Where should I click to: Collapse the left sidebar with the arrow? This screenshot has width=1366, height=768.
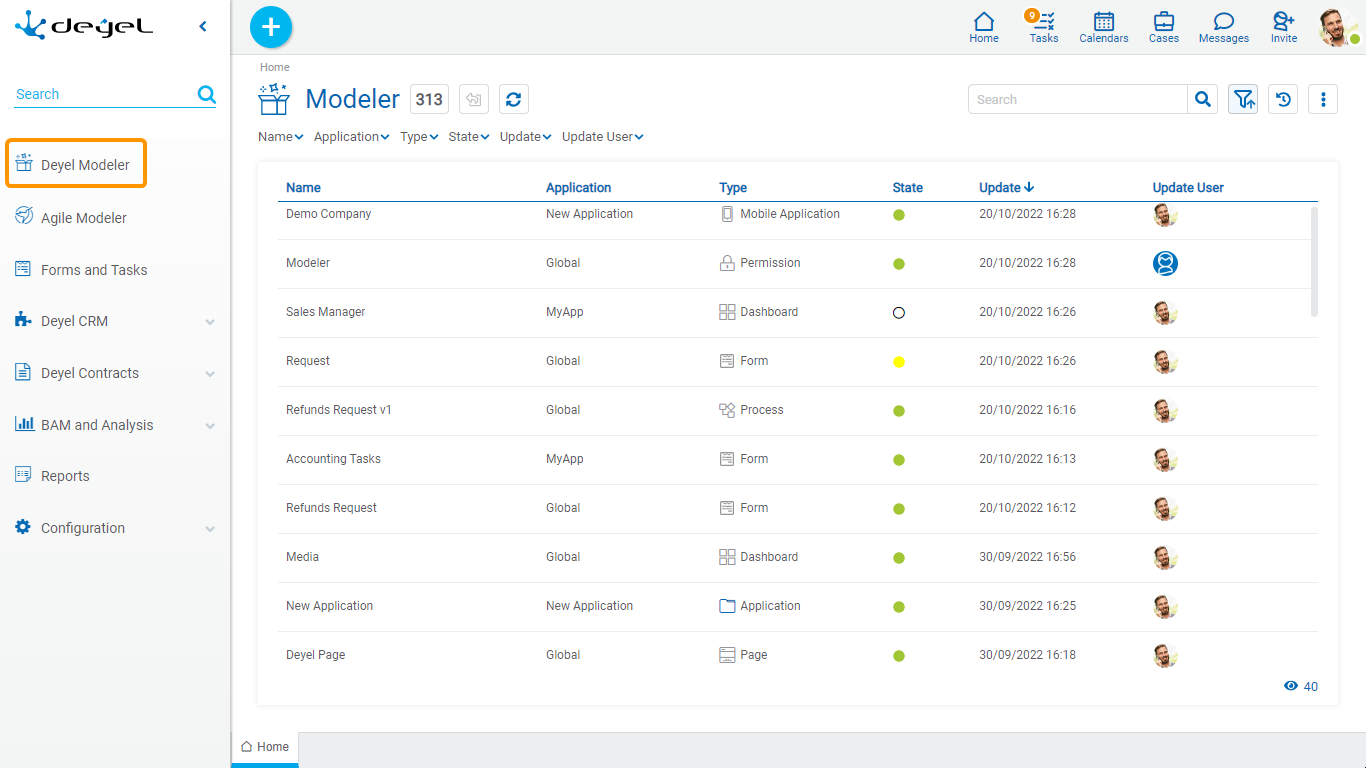click(203, 27)
